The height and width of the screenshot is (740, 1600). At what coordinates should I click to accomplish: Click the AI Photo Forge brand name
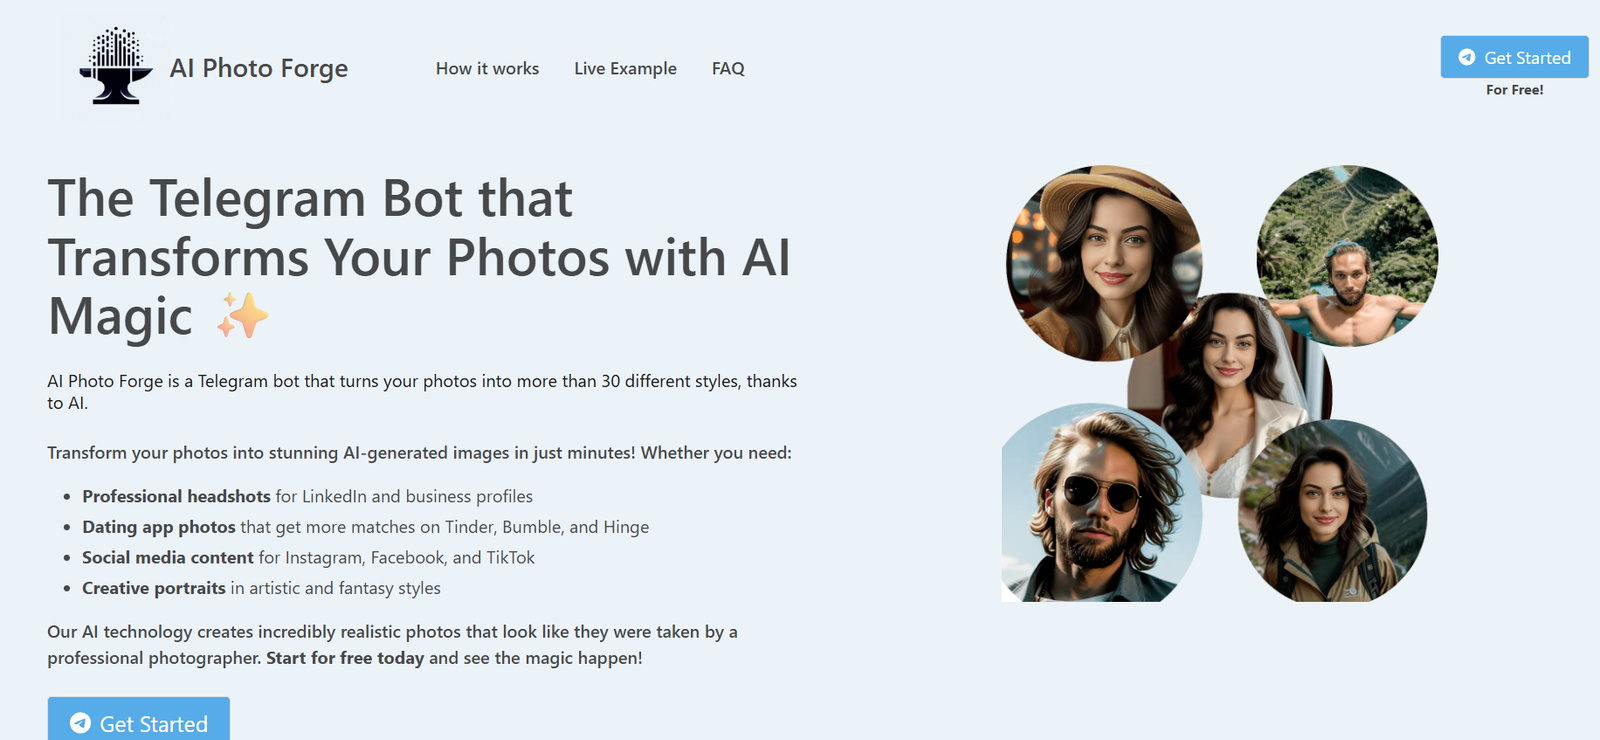coord(259,68)
